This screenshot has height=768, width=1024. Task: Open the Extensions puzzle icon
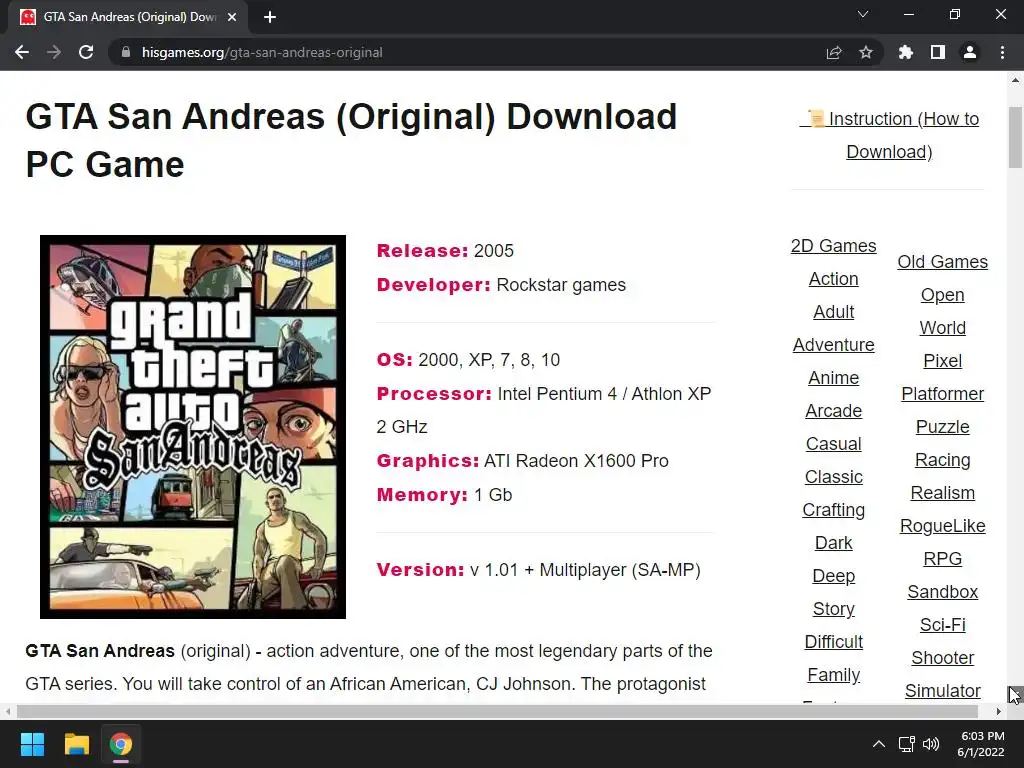click(x=905, y=52)
